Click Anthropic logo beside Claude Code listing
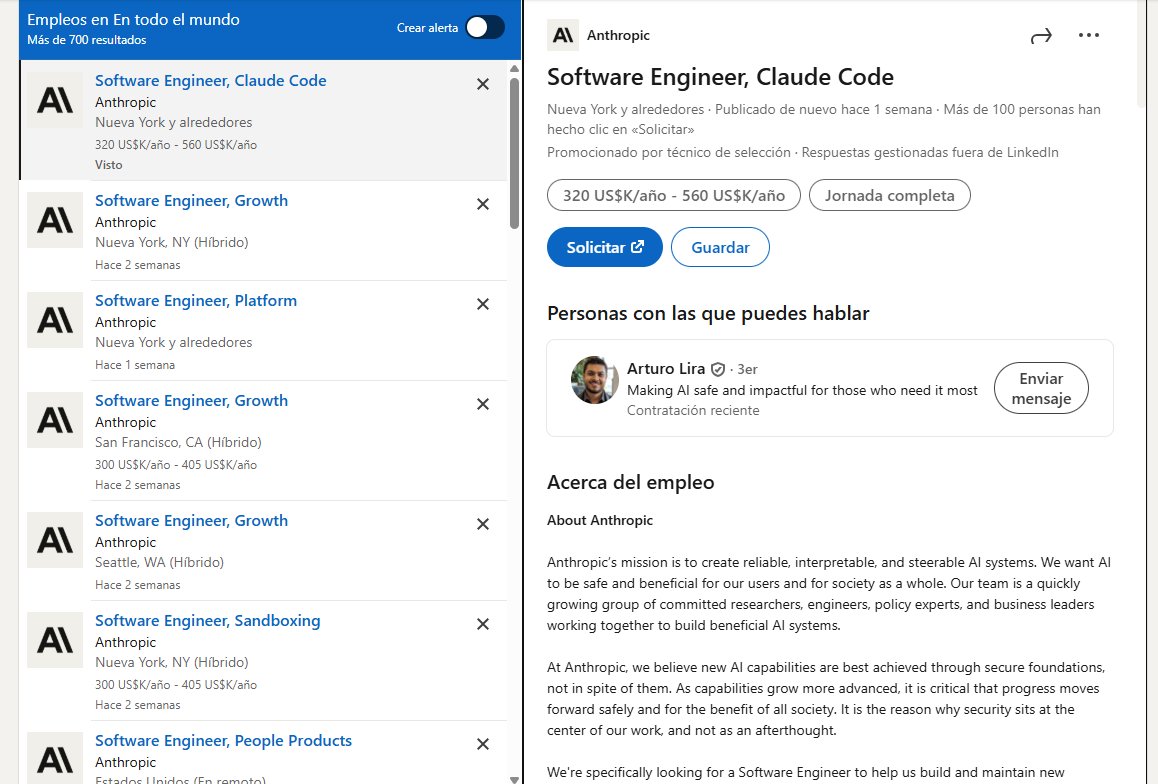Image resolution: width=1158 pixels, height=784 pixels. click(x=55, y=100)
